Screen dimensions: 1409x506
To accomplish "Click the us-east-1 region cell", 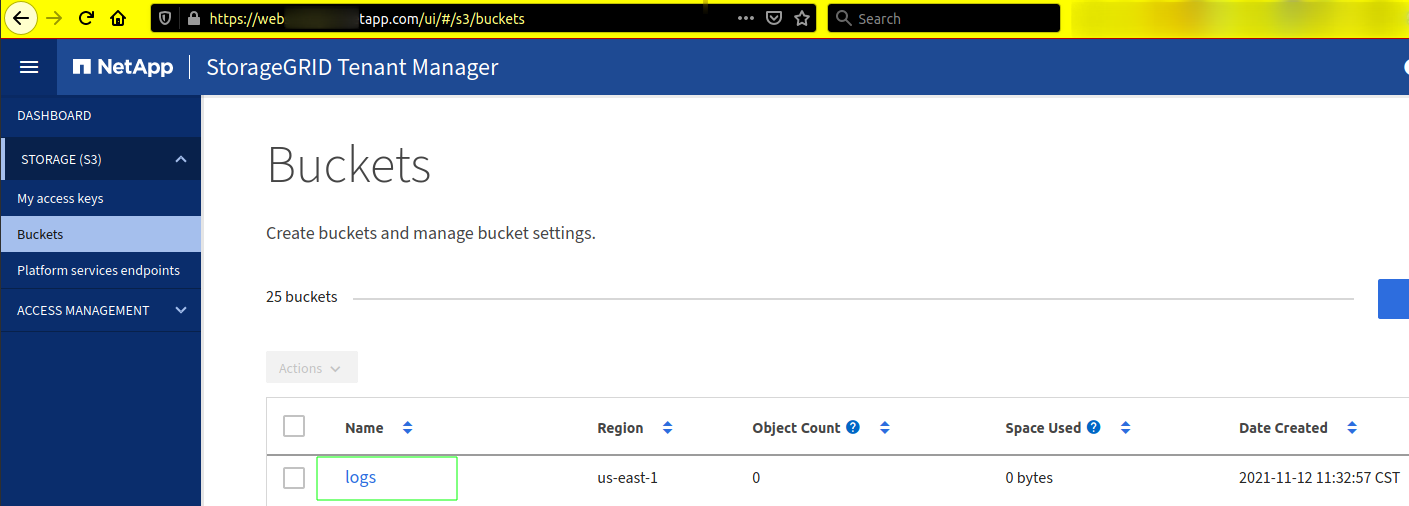I will pos(627,478).
